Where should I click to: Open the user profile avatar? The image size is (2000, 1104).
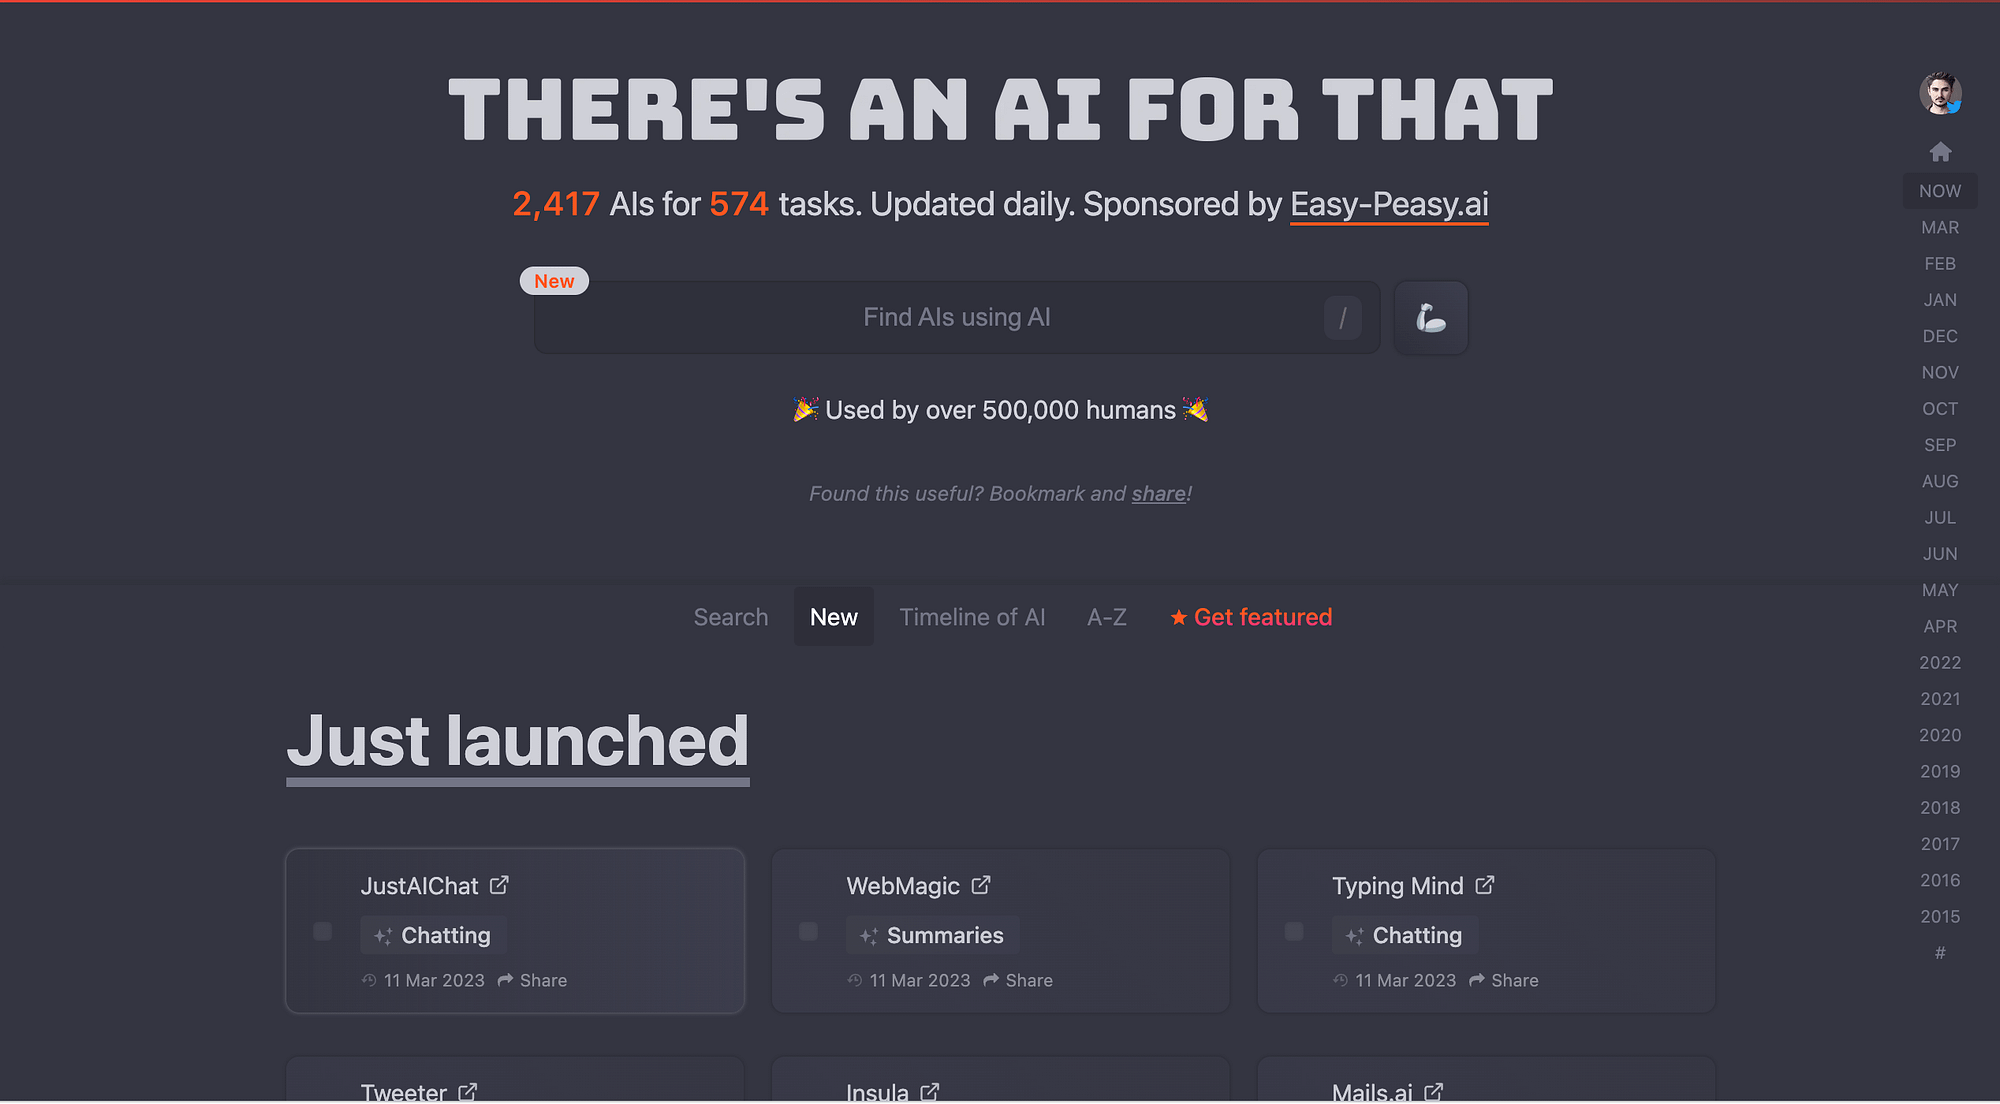tap(1940, 93)
